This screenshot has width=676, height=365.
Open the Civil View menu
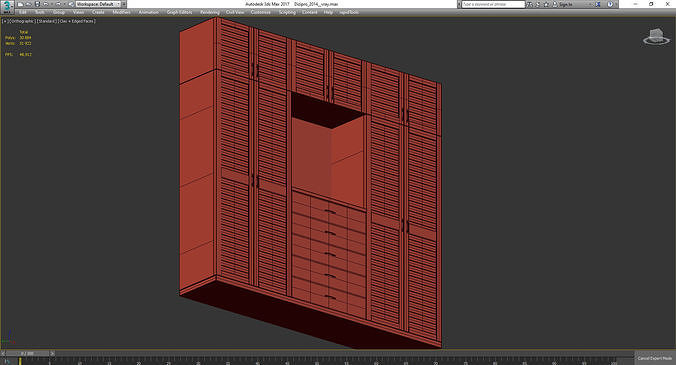coord(235,12)
